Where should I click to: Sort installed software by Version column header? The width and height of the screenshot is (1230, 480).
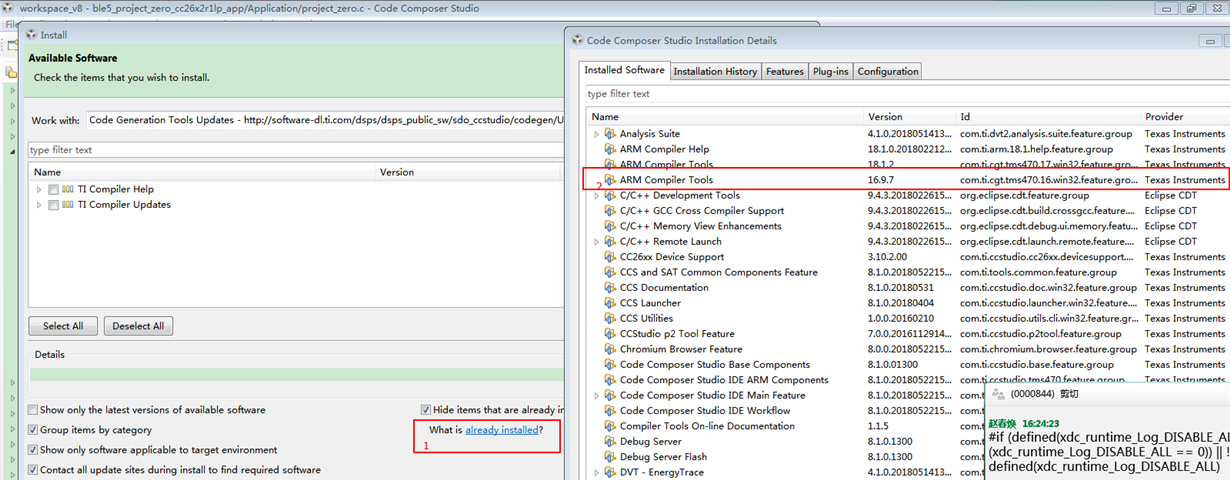coord(910,117)
